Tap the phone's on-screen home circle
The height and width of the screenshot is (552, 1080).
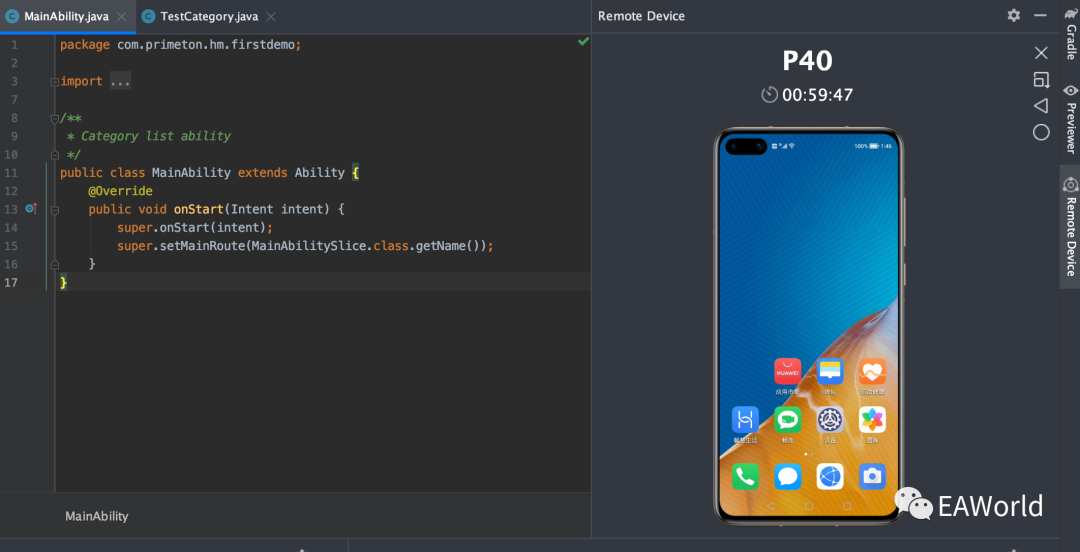tap(809, 506)
